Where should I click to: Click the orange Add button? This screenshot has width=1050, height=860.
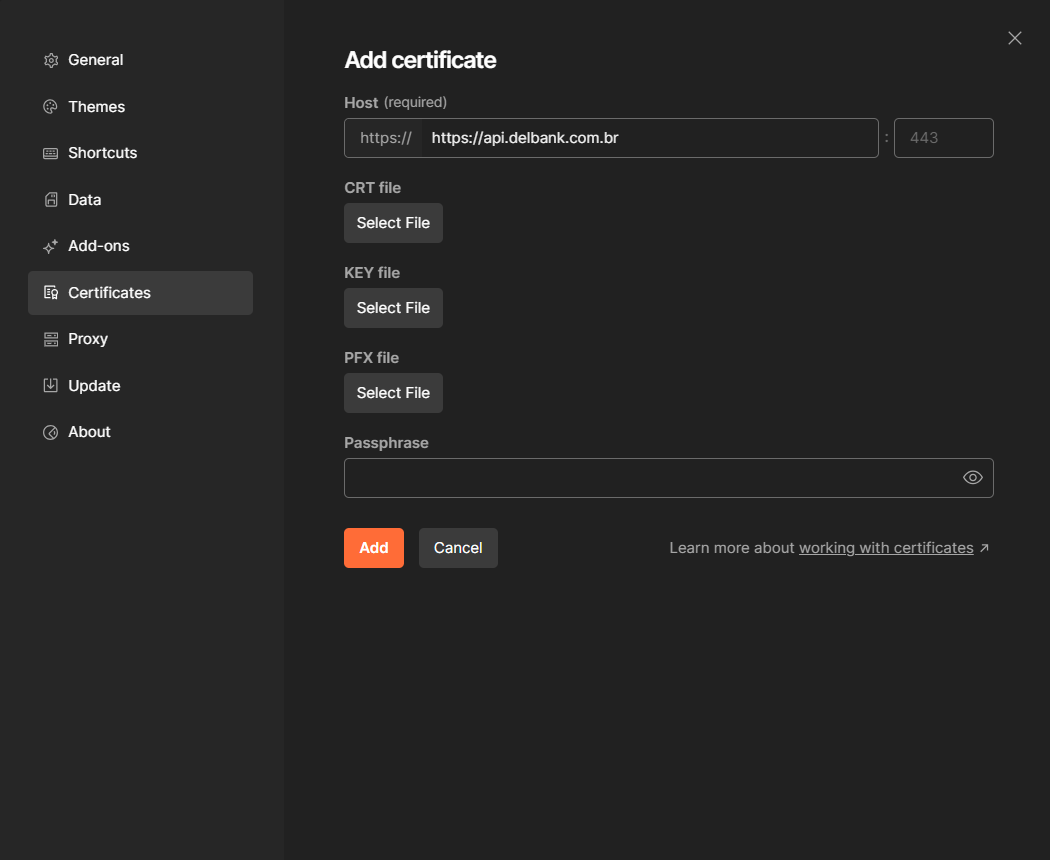374,548
